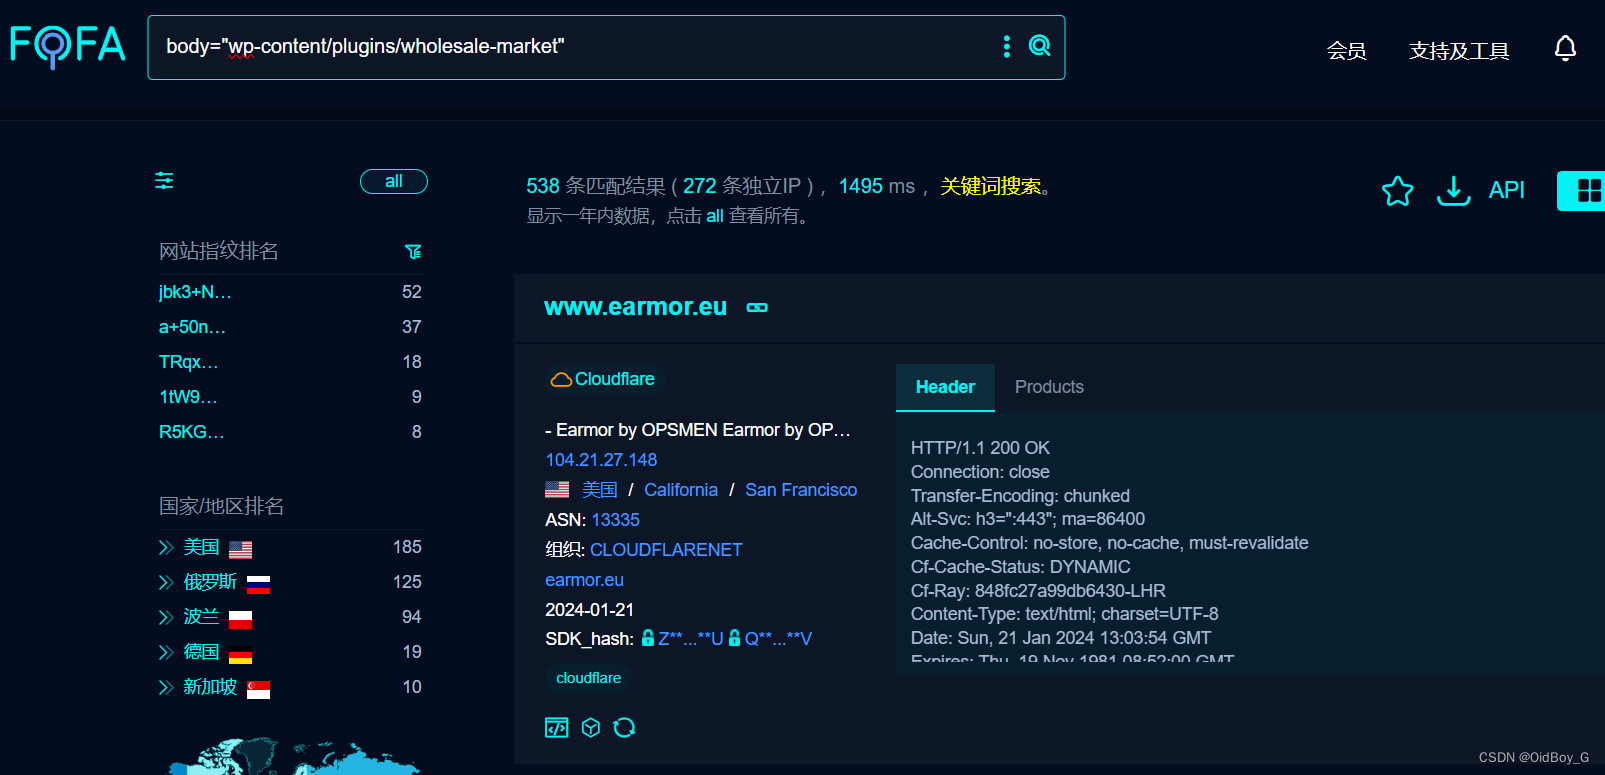Favorite this search with the star icon
This screenshot has width=1605, height=775.
1397,190
